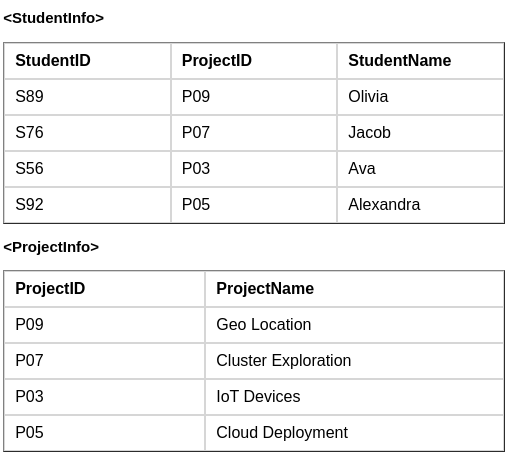509x459 pixels.
Task: Click the StudentID column header
Action: (x=88, y=61)
